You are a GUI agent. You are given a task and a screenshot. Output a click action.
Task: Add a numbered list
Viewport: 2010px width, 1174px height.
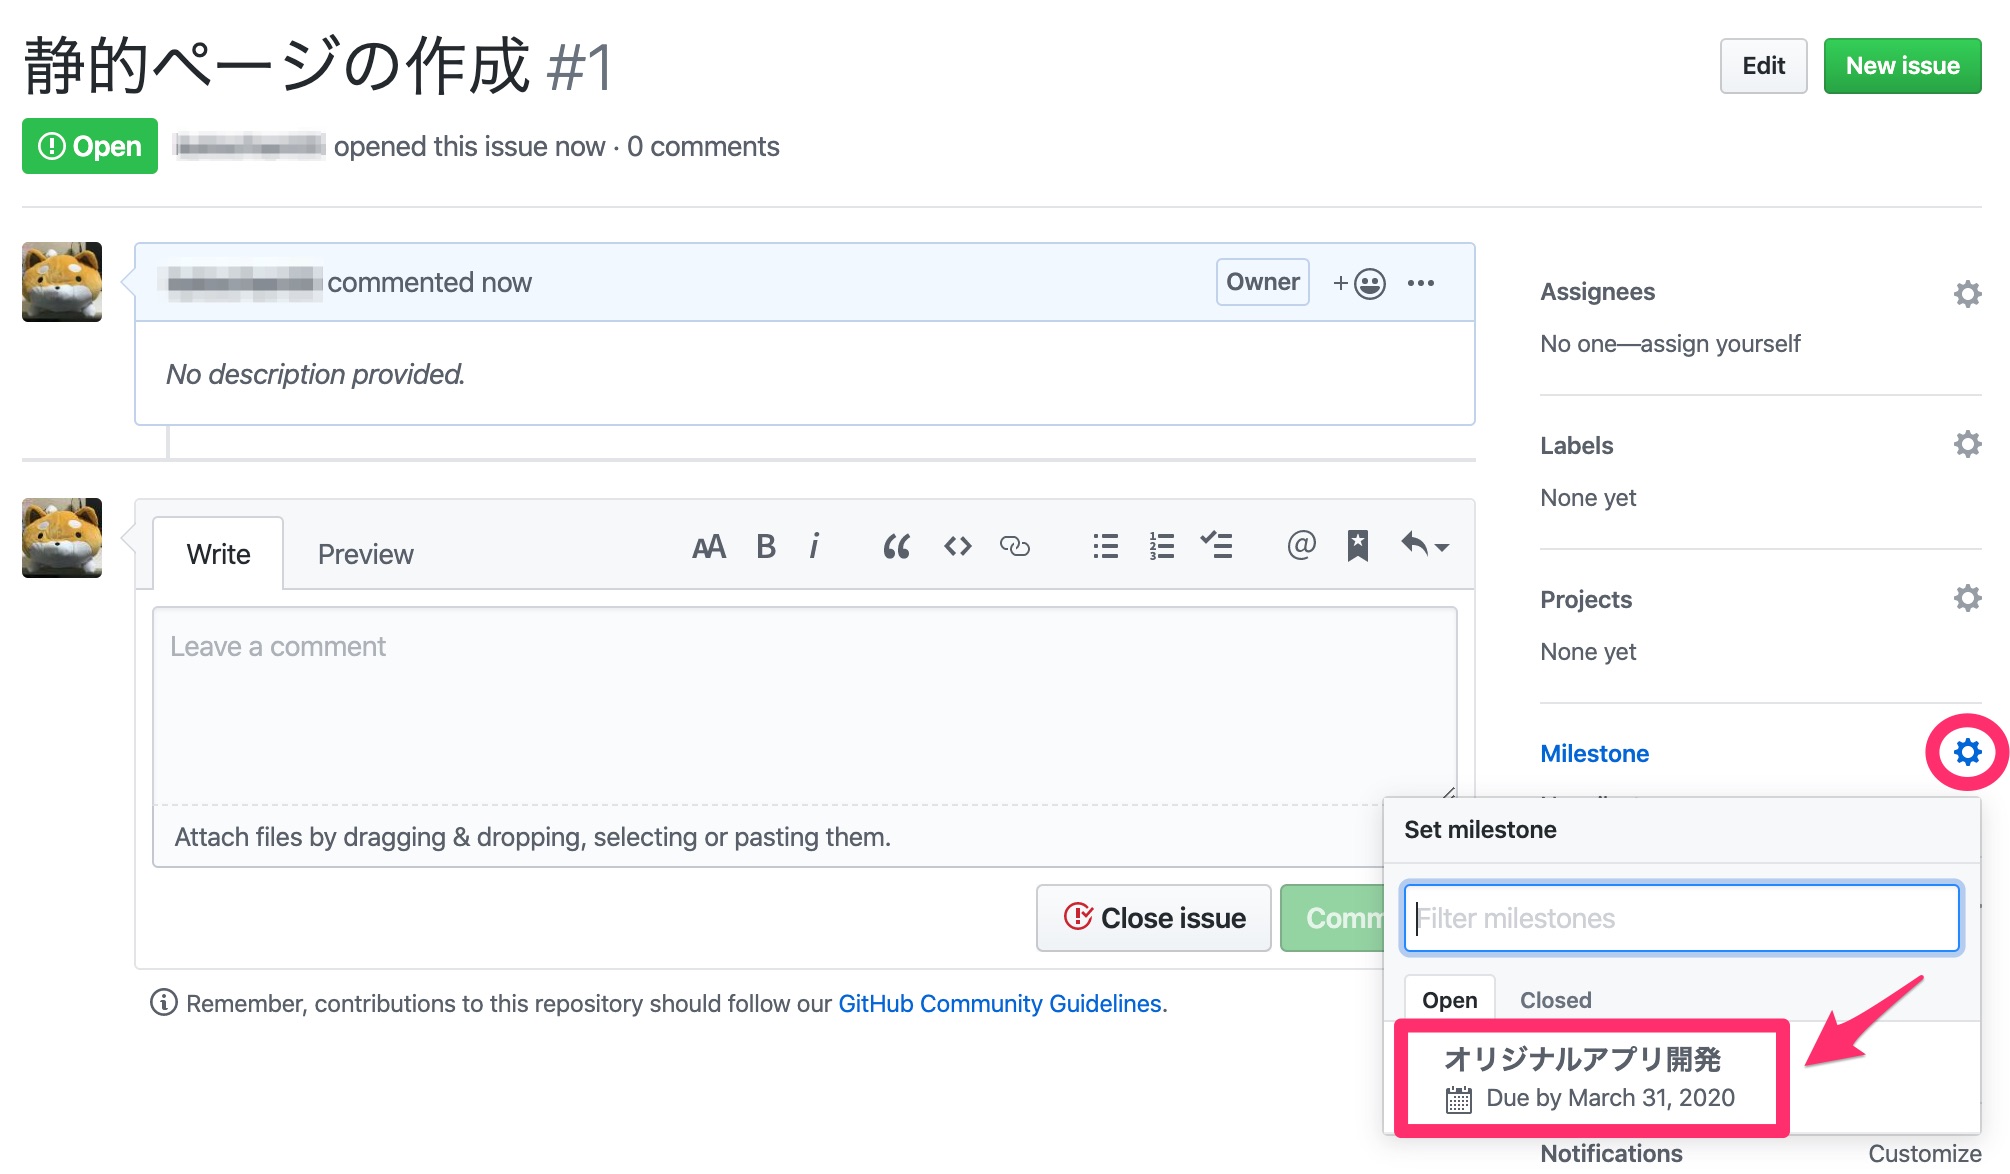pos(1161,546)
